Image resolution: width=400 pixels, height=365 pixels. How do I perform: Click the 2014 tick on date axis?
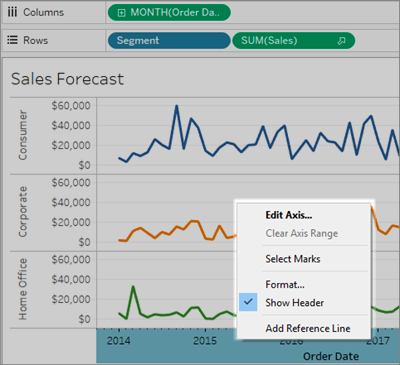(x=118, y=341)
